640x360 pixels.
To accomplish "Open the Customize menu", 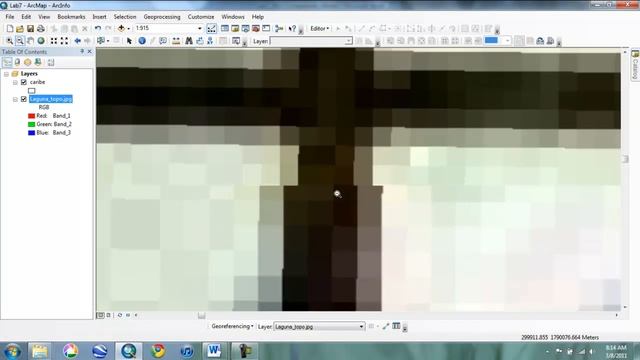I will click(x=201, y=17).
